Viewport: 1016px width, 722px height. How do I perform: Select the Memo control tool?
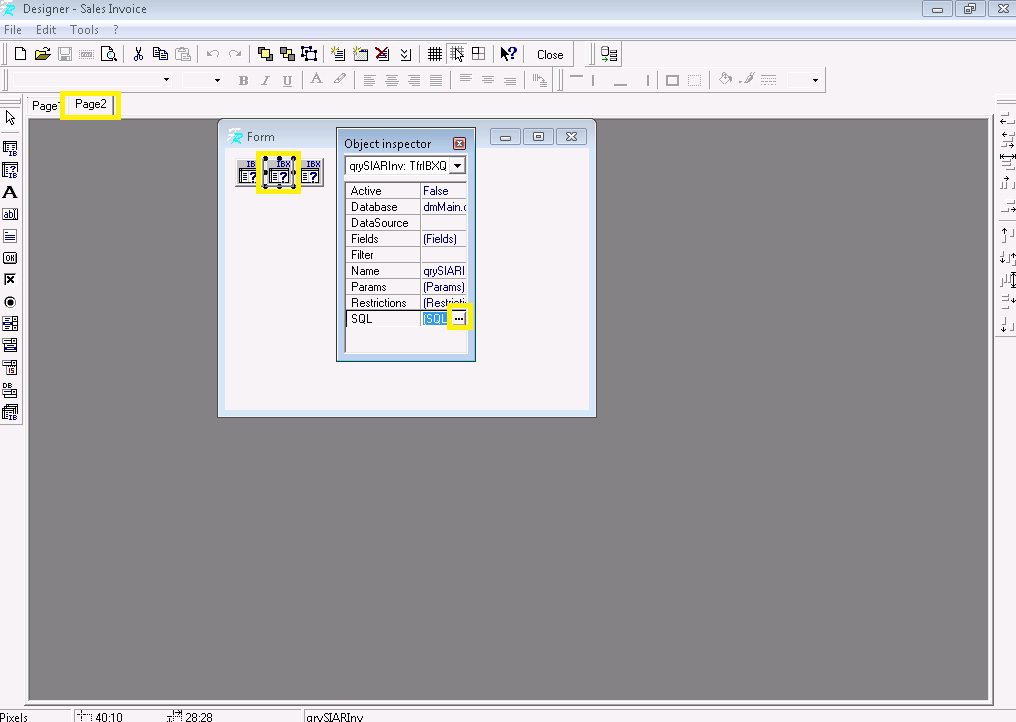(x=10, y=237)
